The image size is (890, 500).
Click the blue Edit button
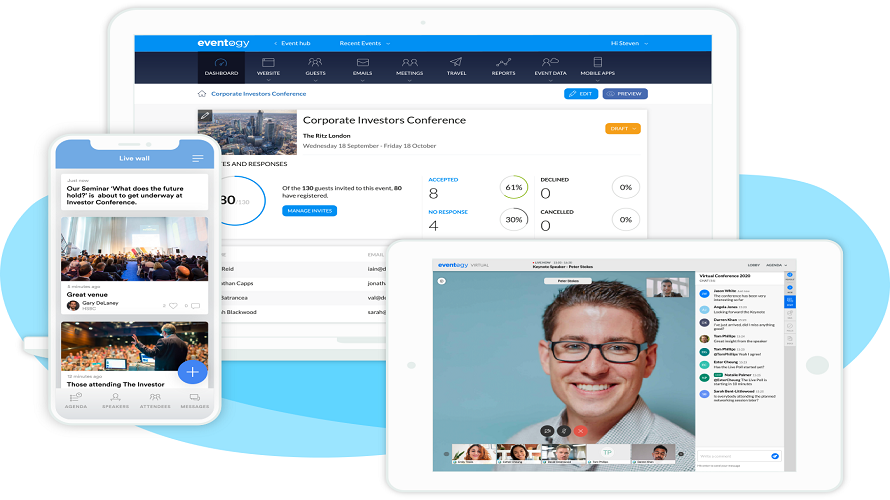[x=581, y=94]
